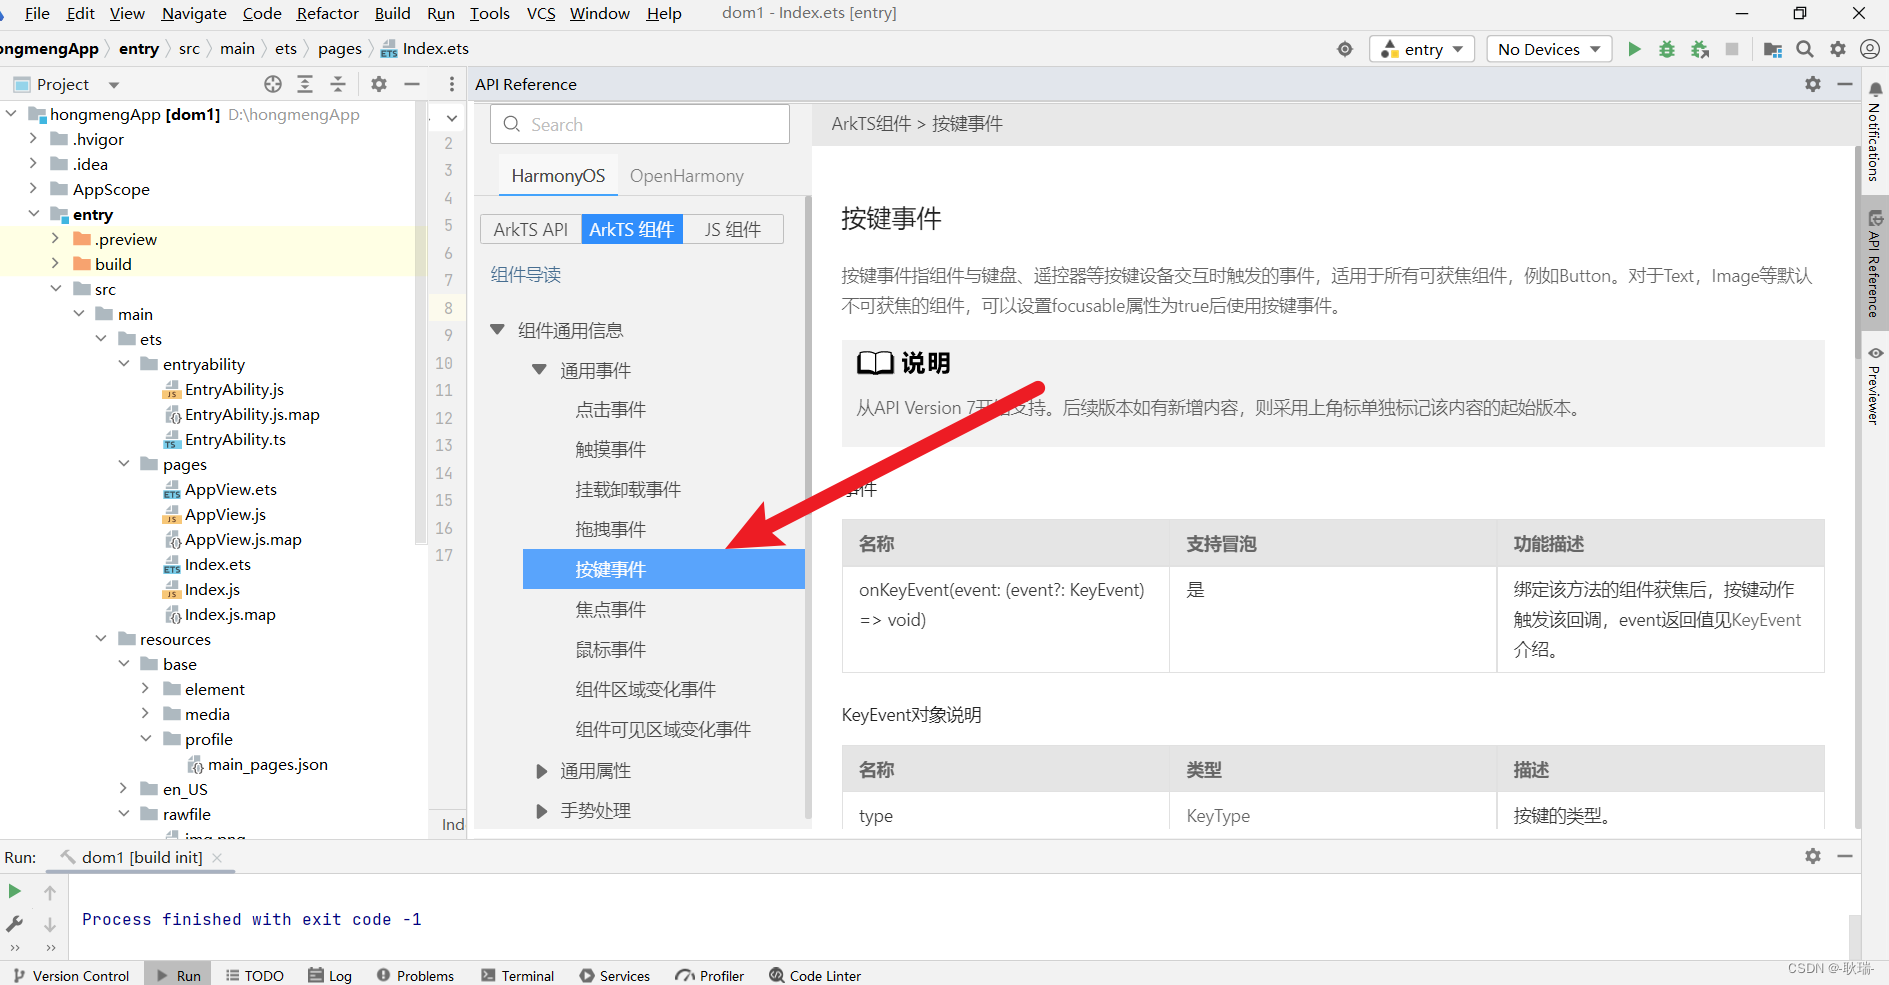
Task: Expand the 手势处理 subsection
Action: (541, 811)
